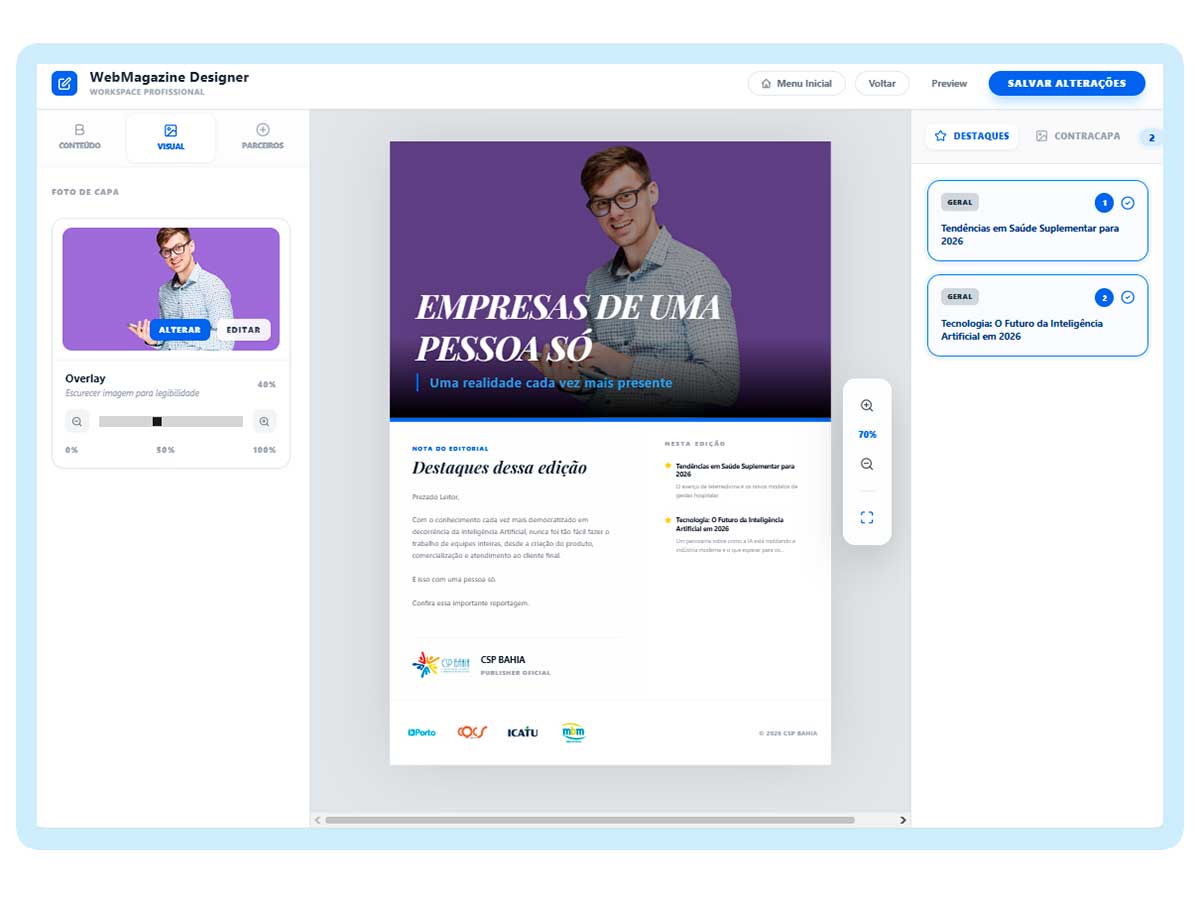
Task: Decrease overlay using left magnifier icon
Action: (77, 422)
